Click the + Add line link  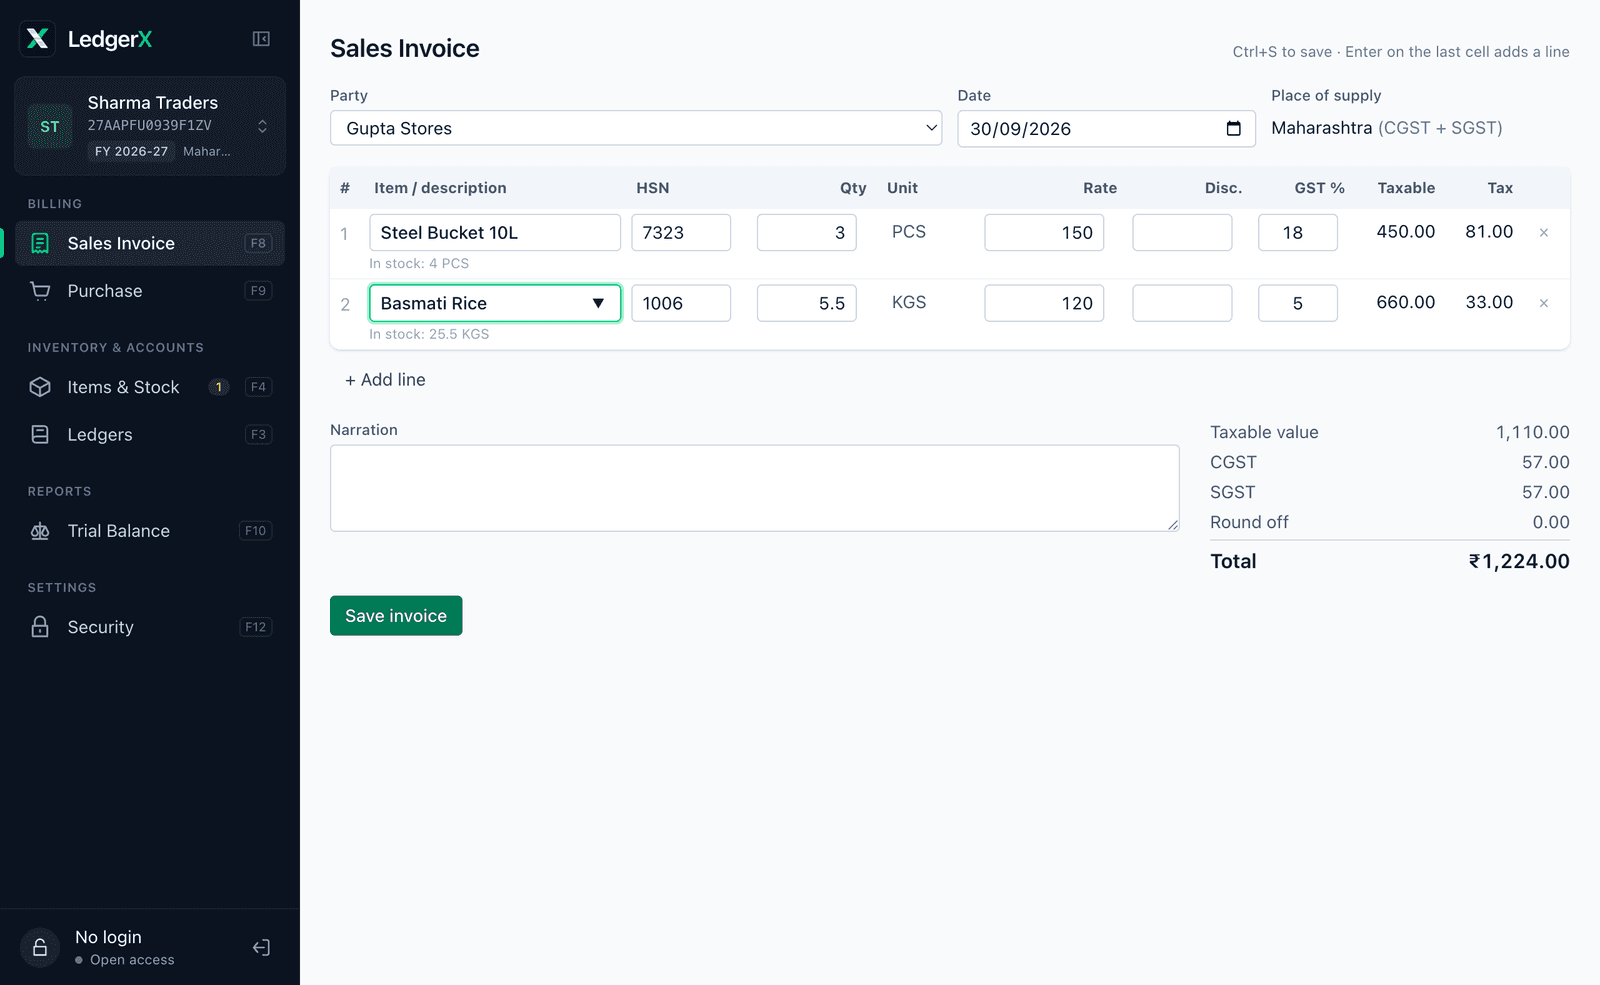pyautogui.click(x=385, y=380)
